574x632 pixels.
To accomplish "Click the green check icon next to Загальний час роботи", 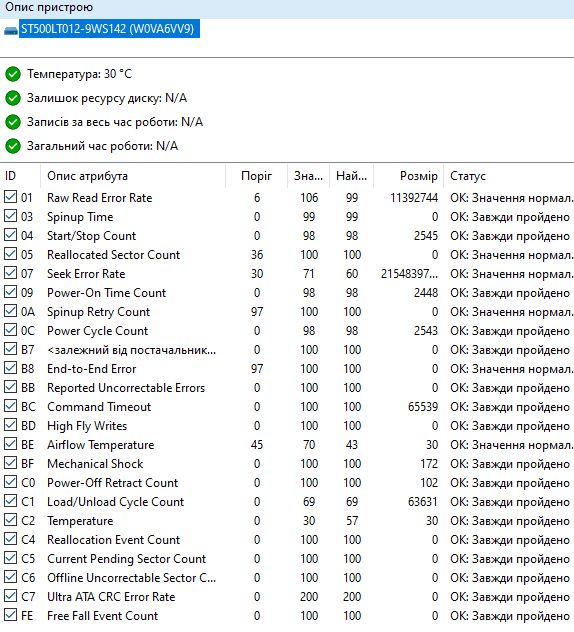I will pyautogui.click(x=13, y=146).
